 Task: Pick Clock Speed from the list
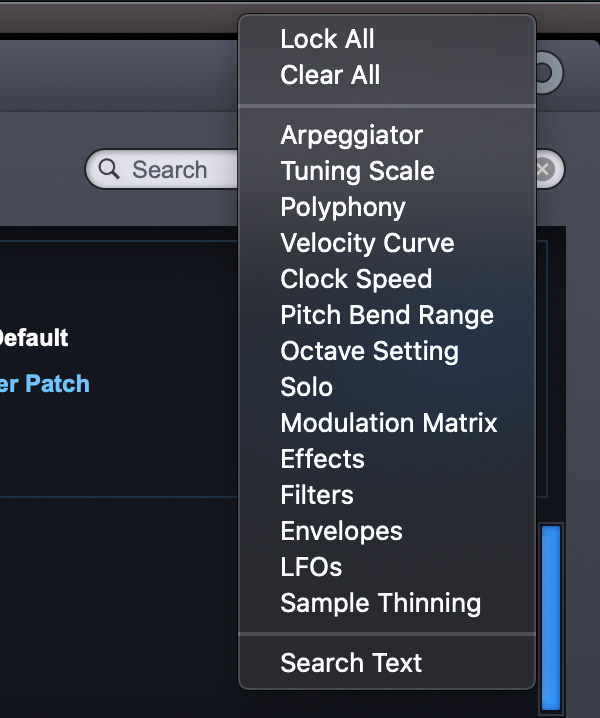387,279
